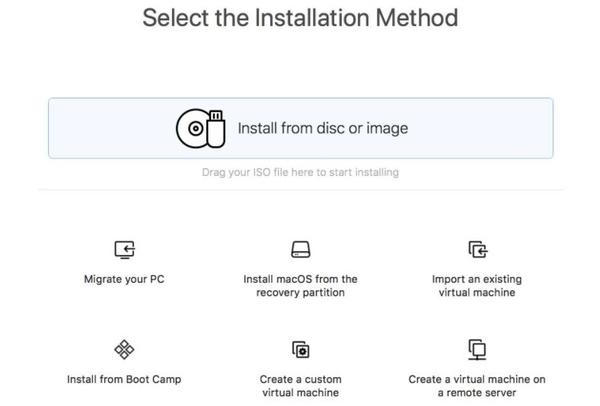
Task: Choose Install macOS from the recovery partition
Action: coord(300,286)
